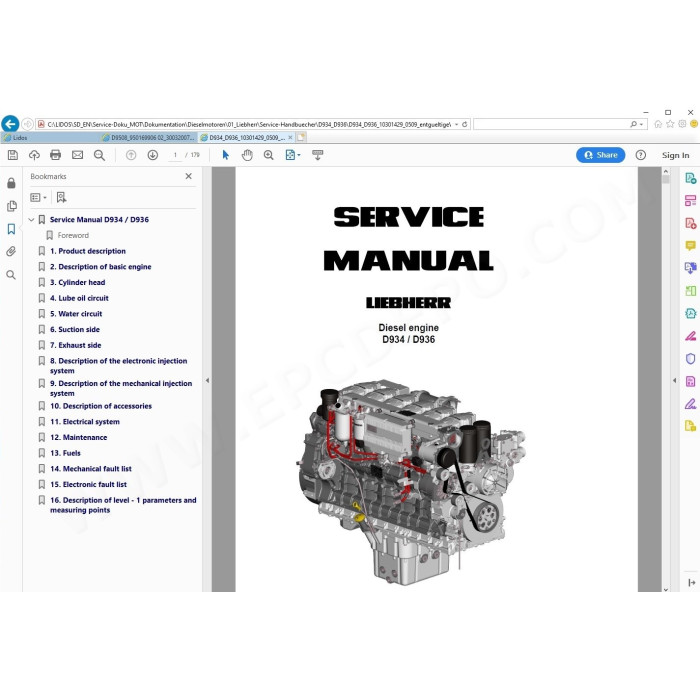Open bookmark 3. Cylinder head
Screen dimensions: 700x700
pyautogui.click(x=78, y=282)
